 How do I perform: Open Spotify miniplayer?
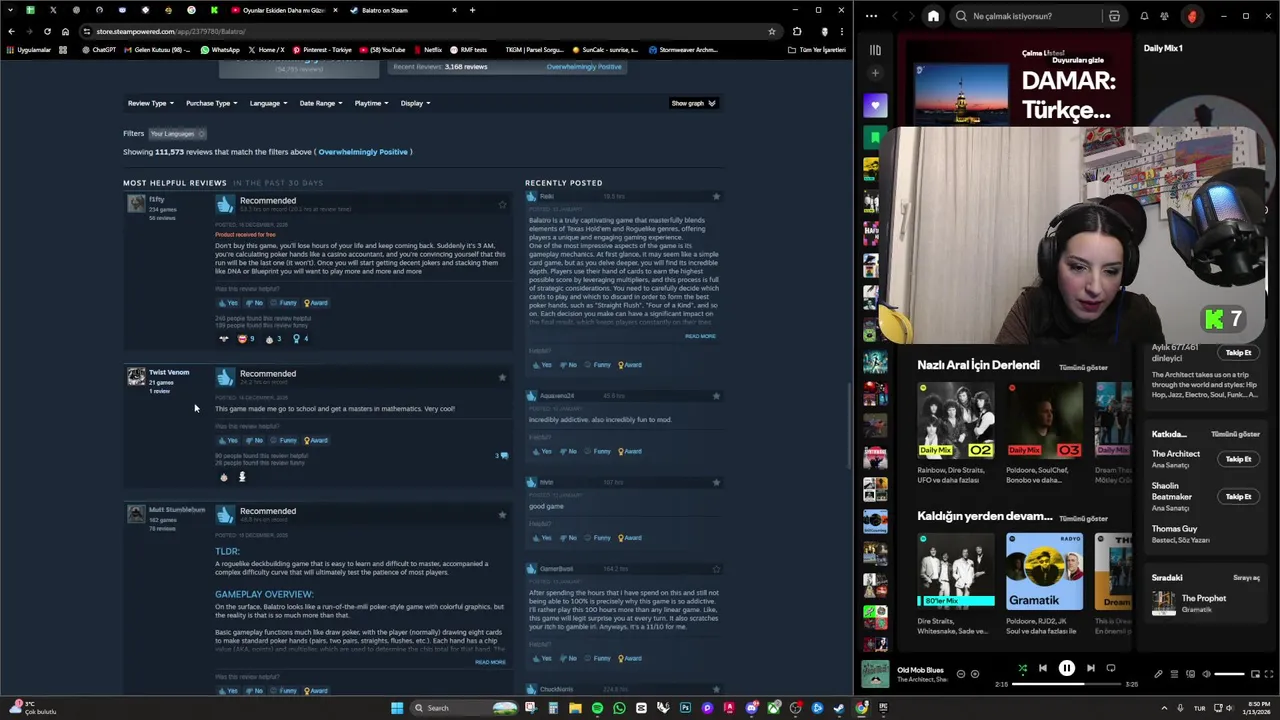pos(1256,674)
